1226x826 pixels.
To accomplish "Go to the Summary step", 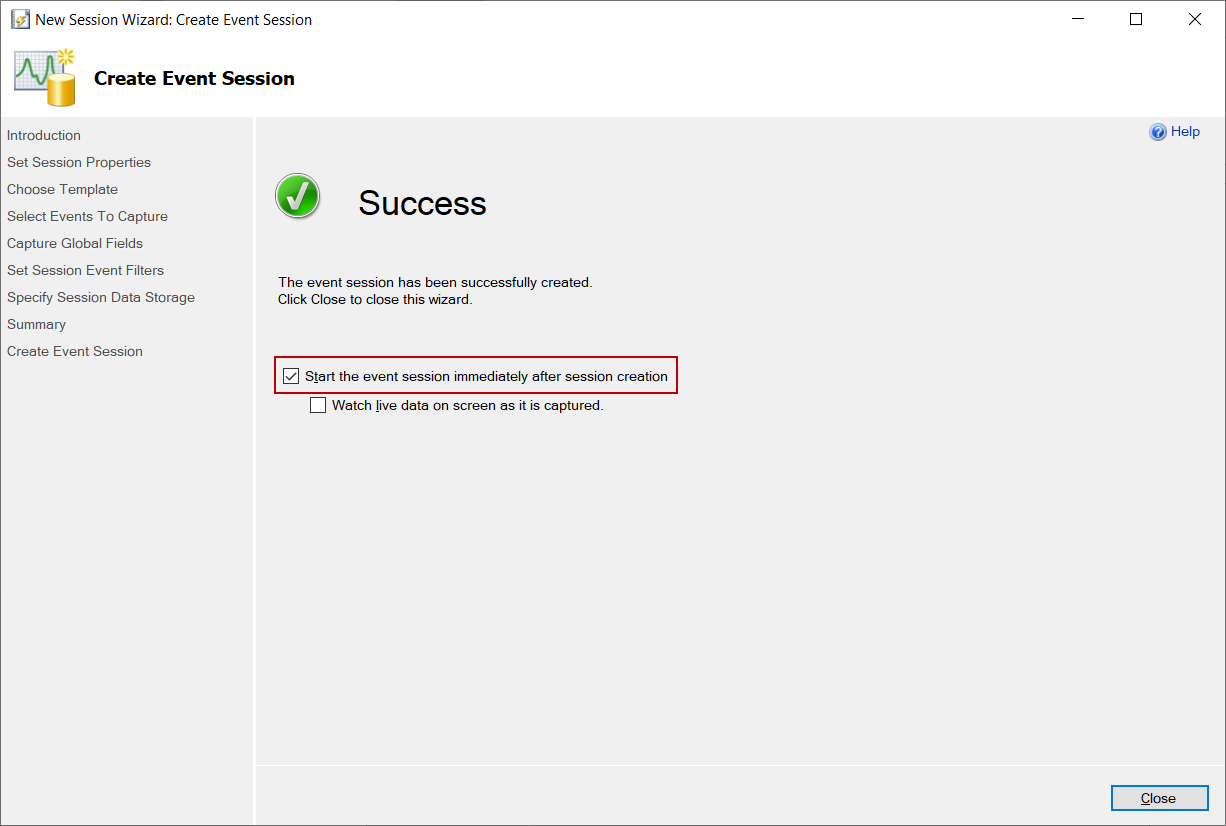I will 36,324.
